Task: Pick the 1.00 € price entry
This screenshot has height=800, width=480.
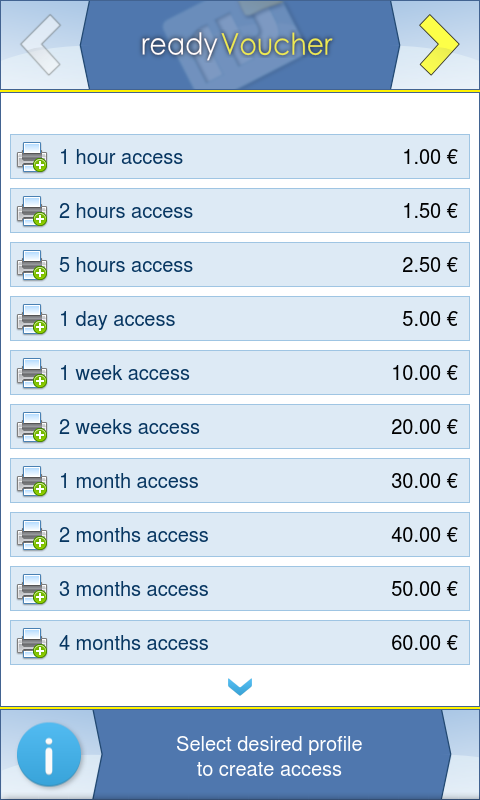Action: pos(430,157)
